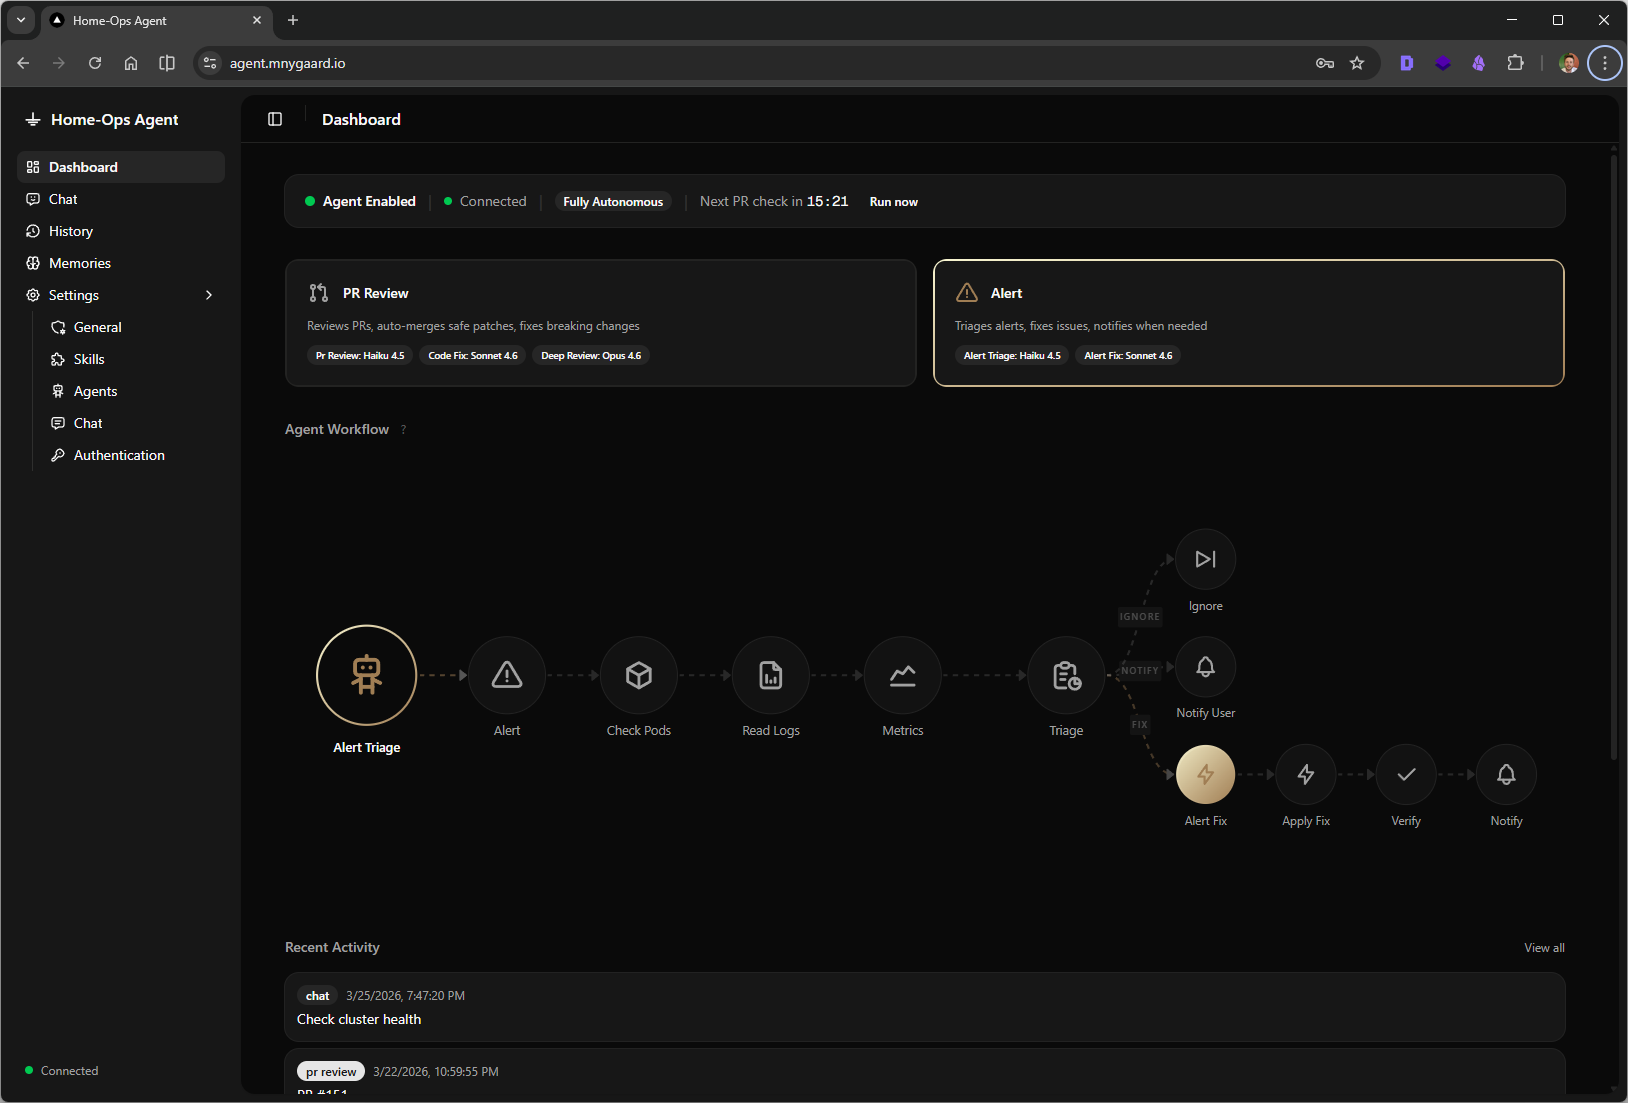Open Agents settings
The image size is (1628, 1103).
click(133, 391)
